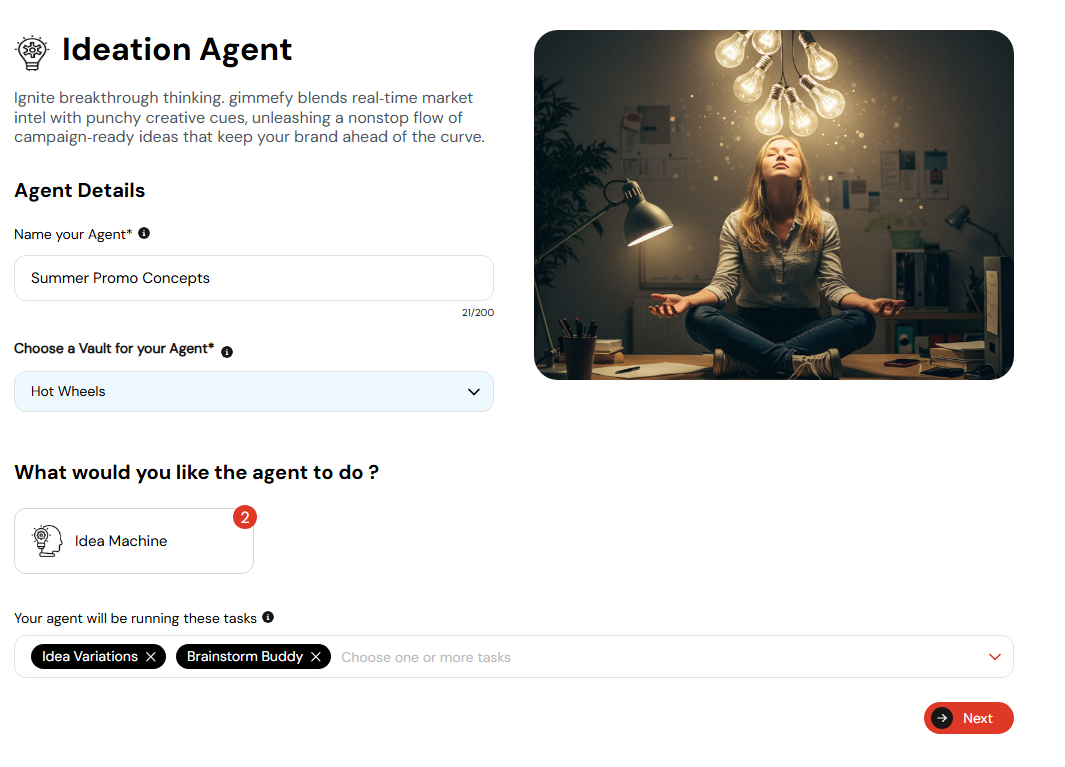Click the info icon next to Choose a Vault
This screenshot has width=1065, height=767.
click(x=227, y=351)
